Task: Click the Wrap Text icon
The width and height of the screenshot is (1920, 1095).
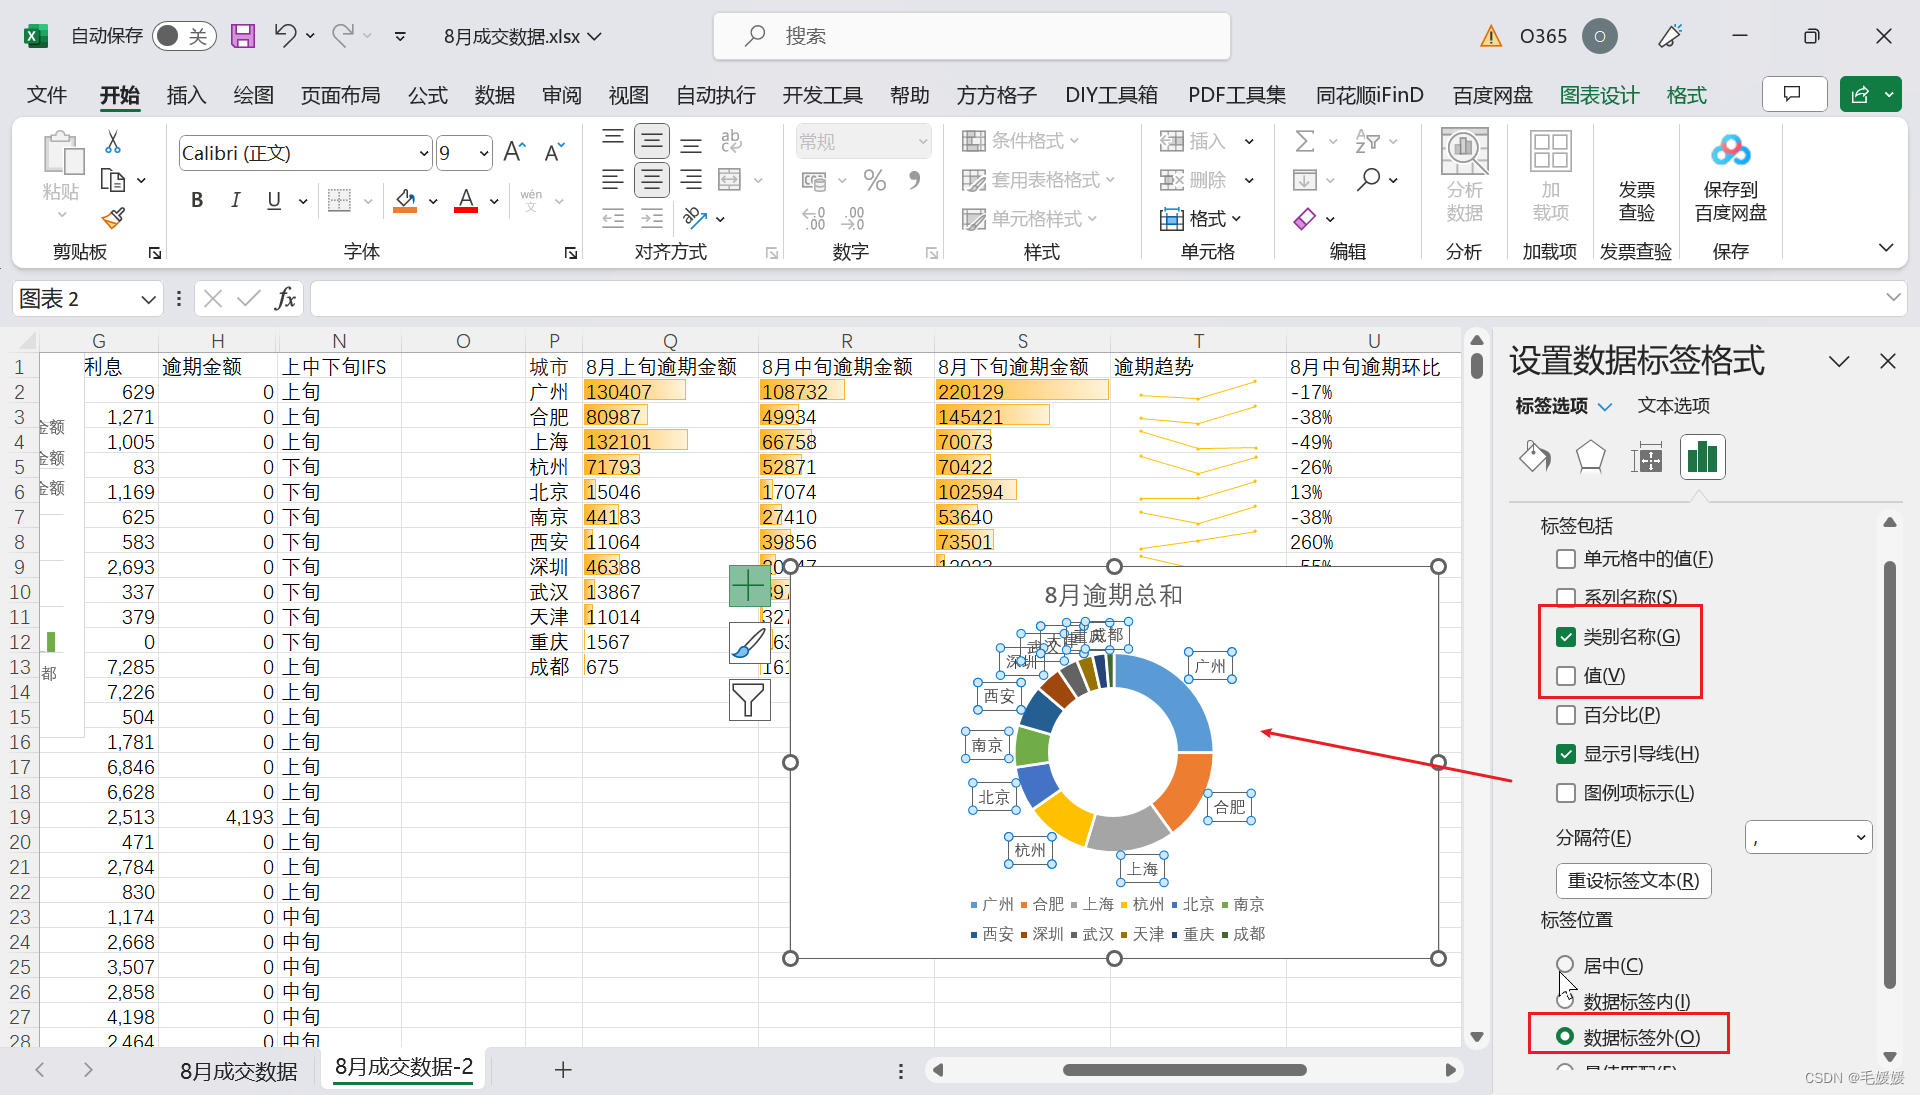Action: coord(732,141)
